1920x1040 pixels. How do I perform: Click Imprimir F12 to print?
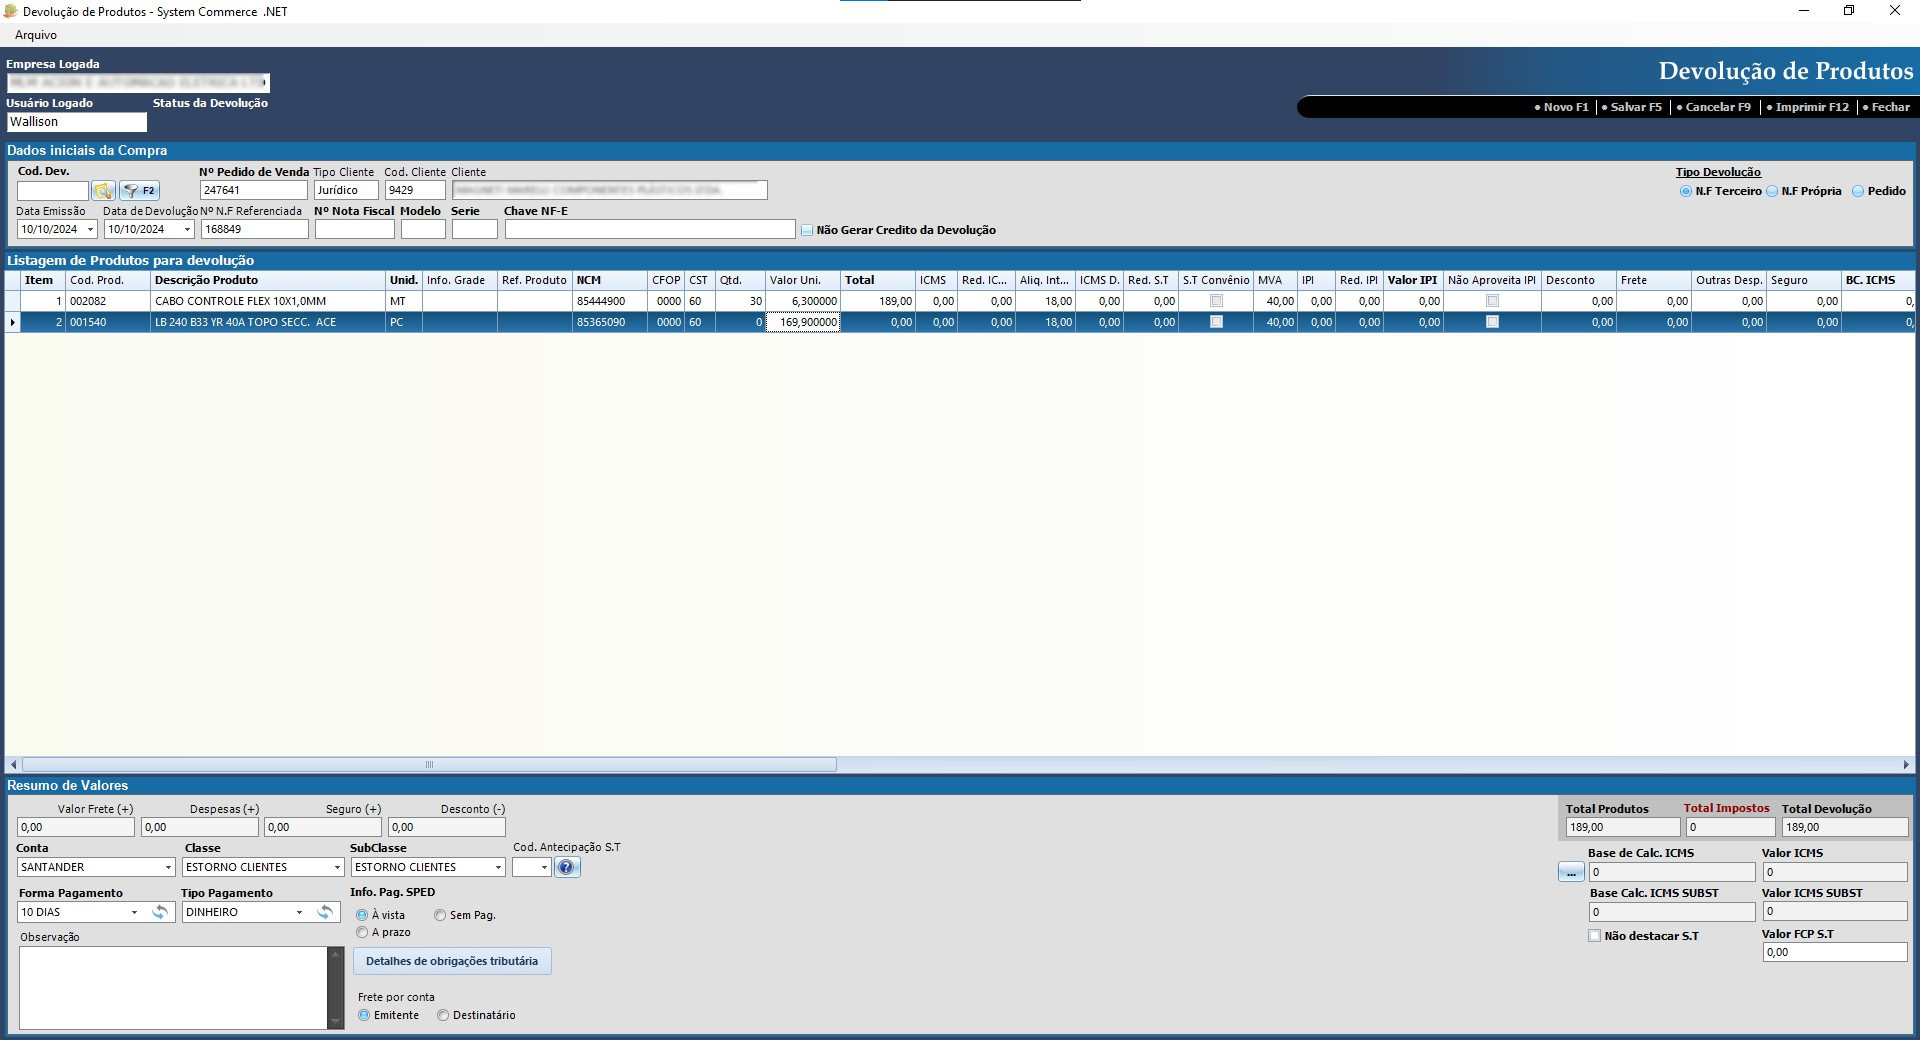coord(1811,107)
